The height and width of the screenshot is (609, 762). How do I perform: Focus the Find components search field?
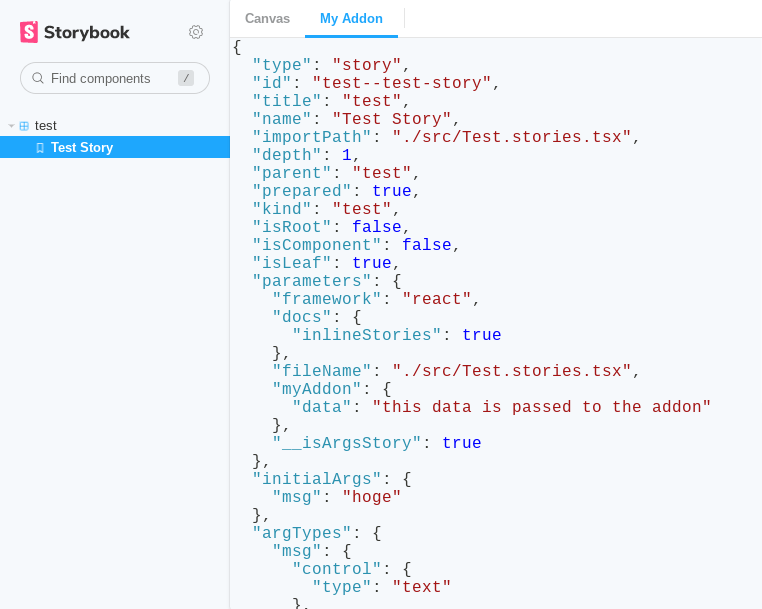pyautogui.click(x=115, y=78)
